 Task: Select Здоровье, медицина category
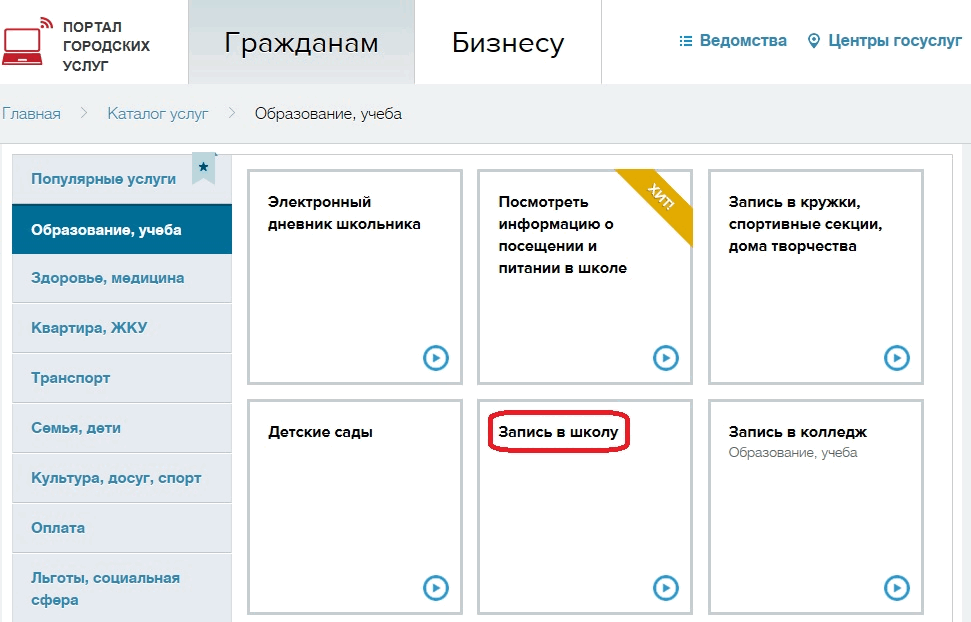[108, 278]
